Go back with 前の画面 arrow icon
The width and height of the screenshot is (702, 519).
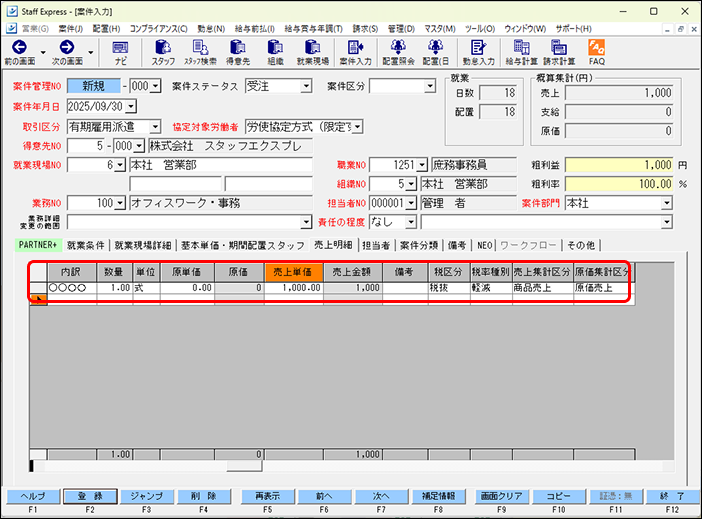click(19, 47)
